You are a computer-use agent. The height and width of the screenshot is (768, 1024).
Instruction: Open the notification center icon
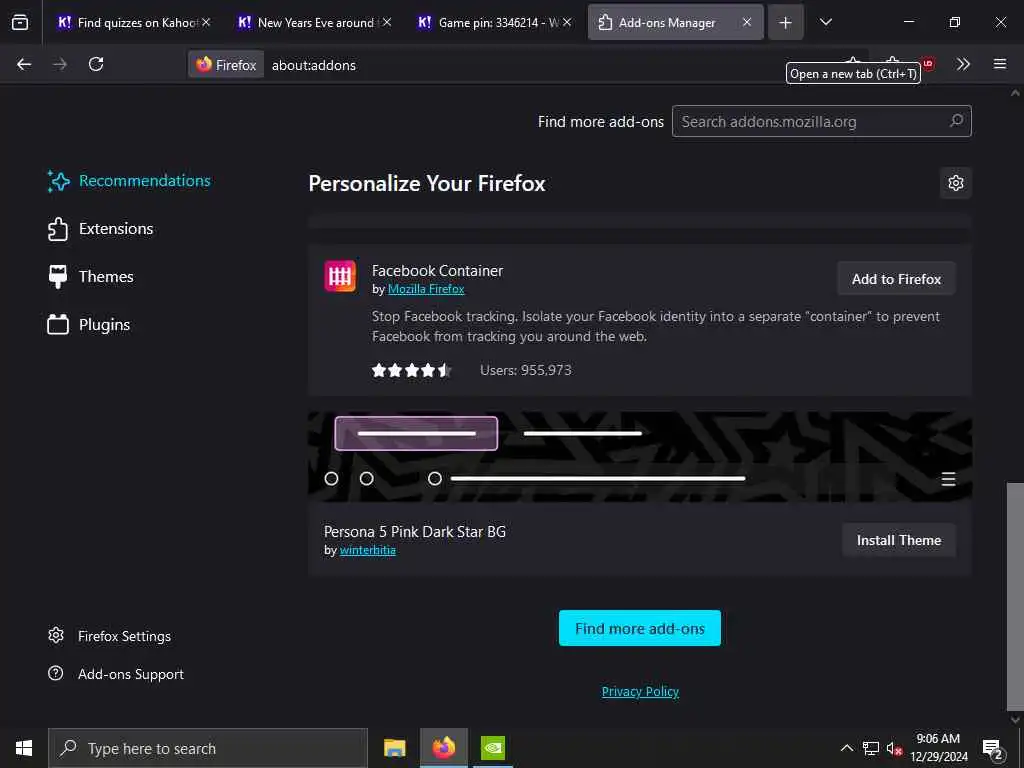click(993, 749)
